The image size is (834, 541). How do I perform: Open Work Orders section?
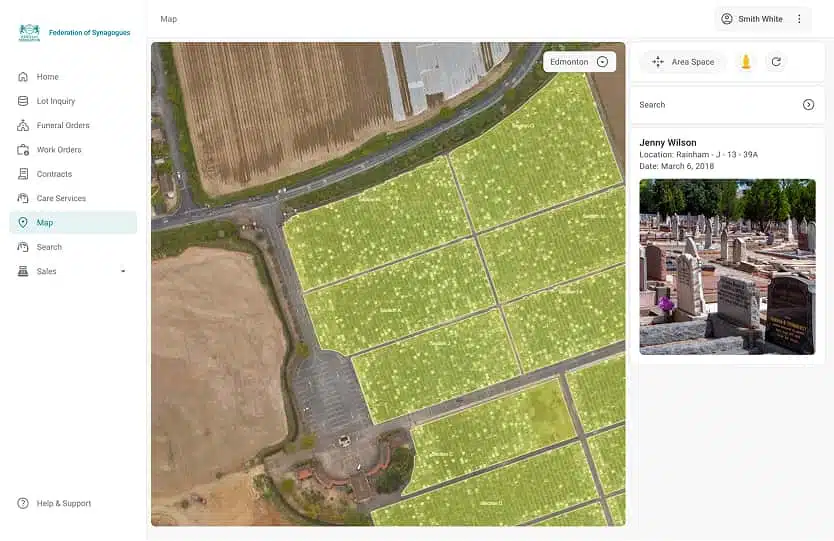tap(73, 150)
